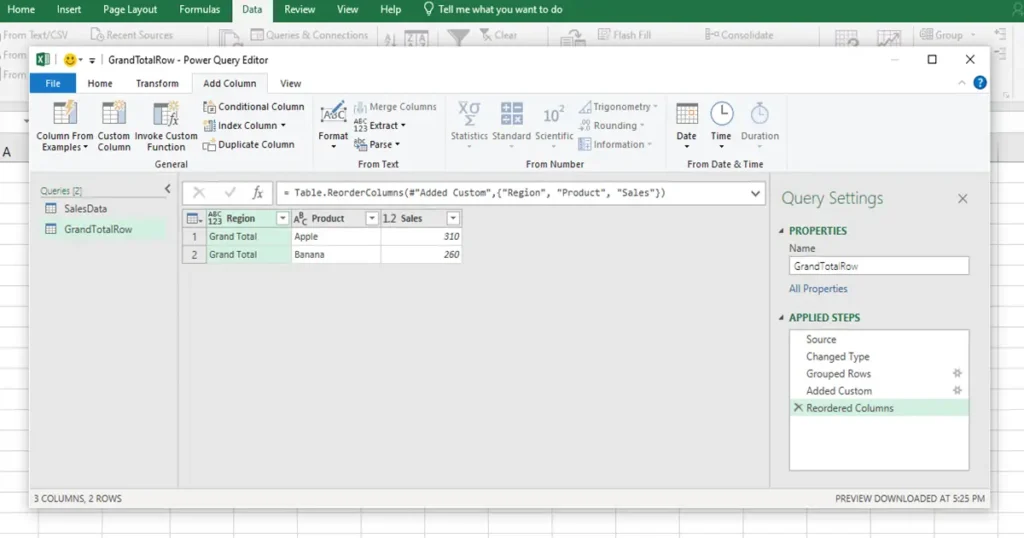This screenshot has height=538, width=1024.
Task: Select the SalesData query
Action: coord(86,208)
